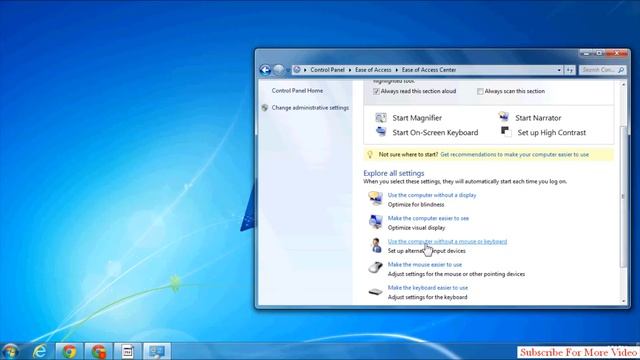Open Use computer without mouse or keyboard
The height and width of the screenshot is (360, 640).
pos(447,242)
